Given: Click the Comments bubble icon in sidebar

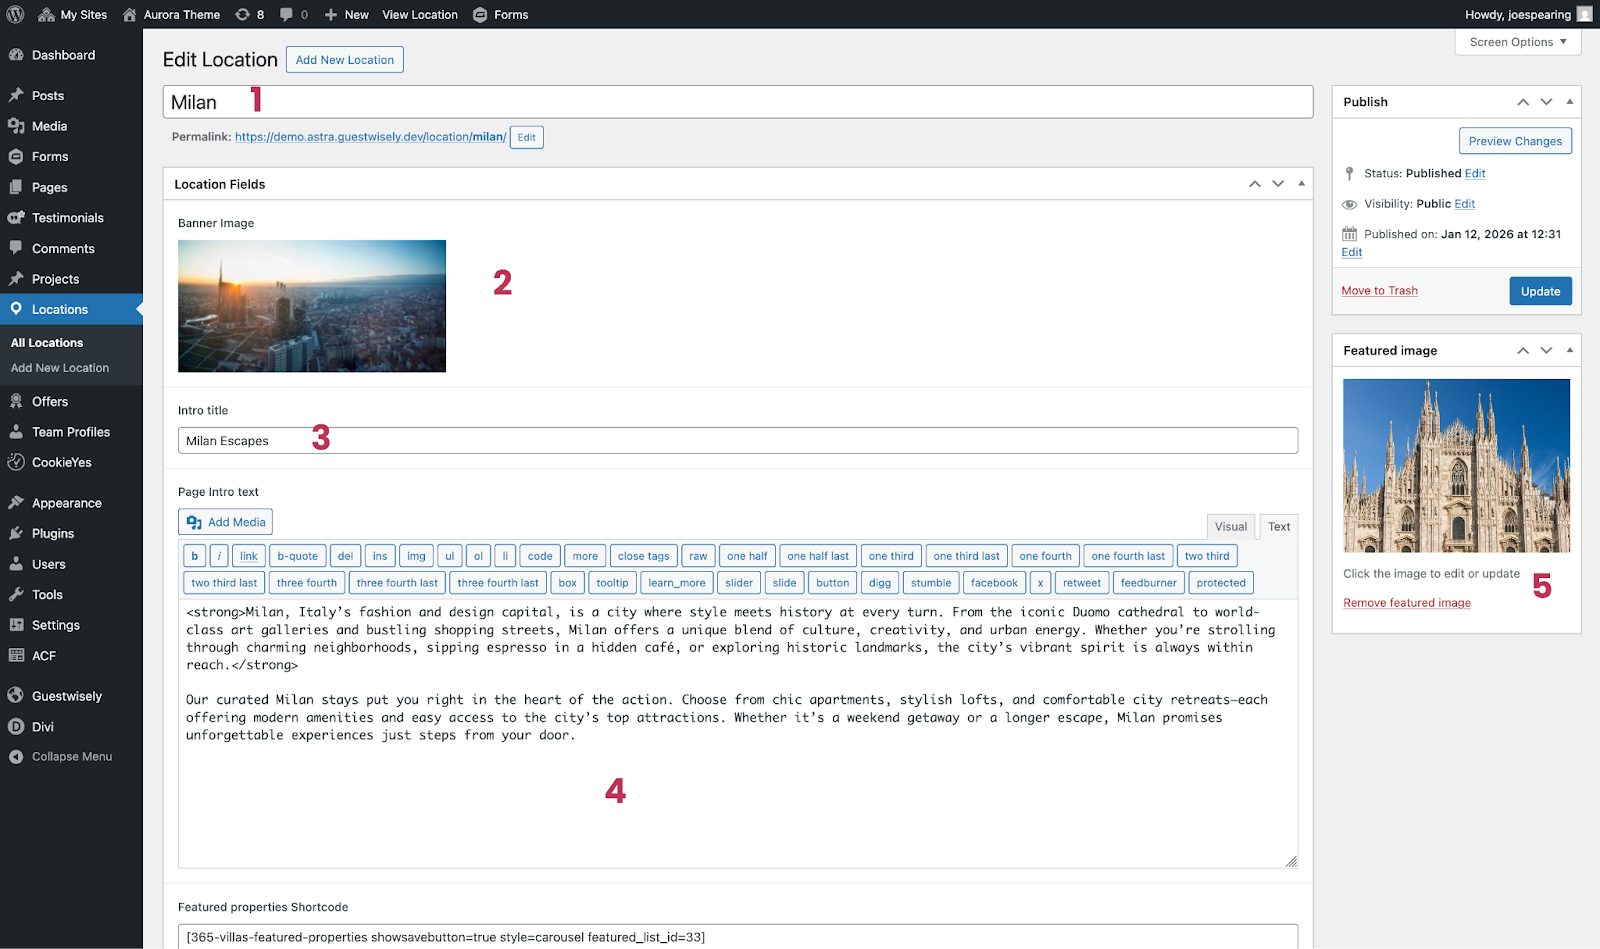Looking at the screenshot, I should 16,248.
